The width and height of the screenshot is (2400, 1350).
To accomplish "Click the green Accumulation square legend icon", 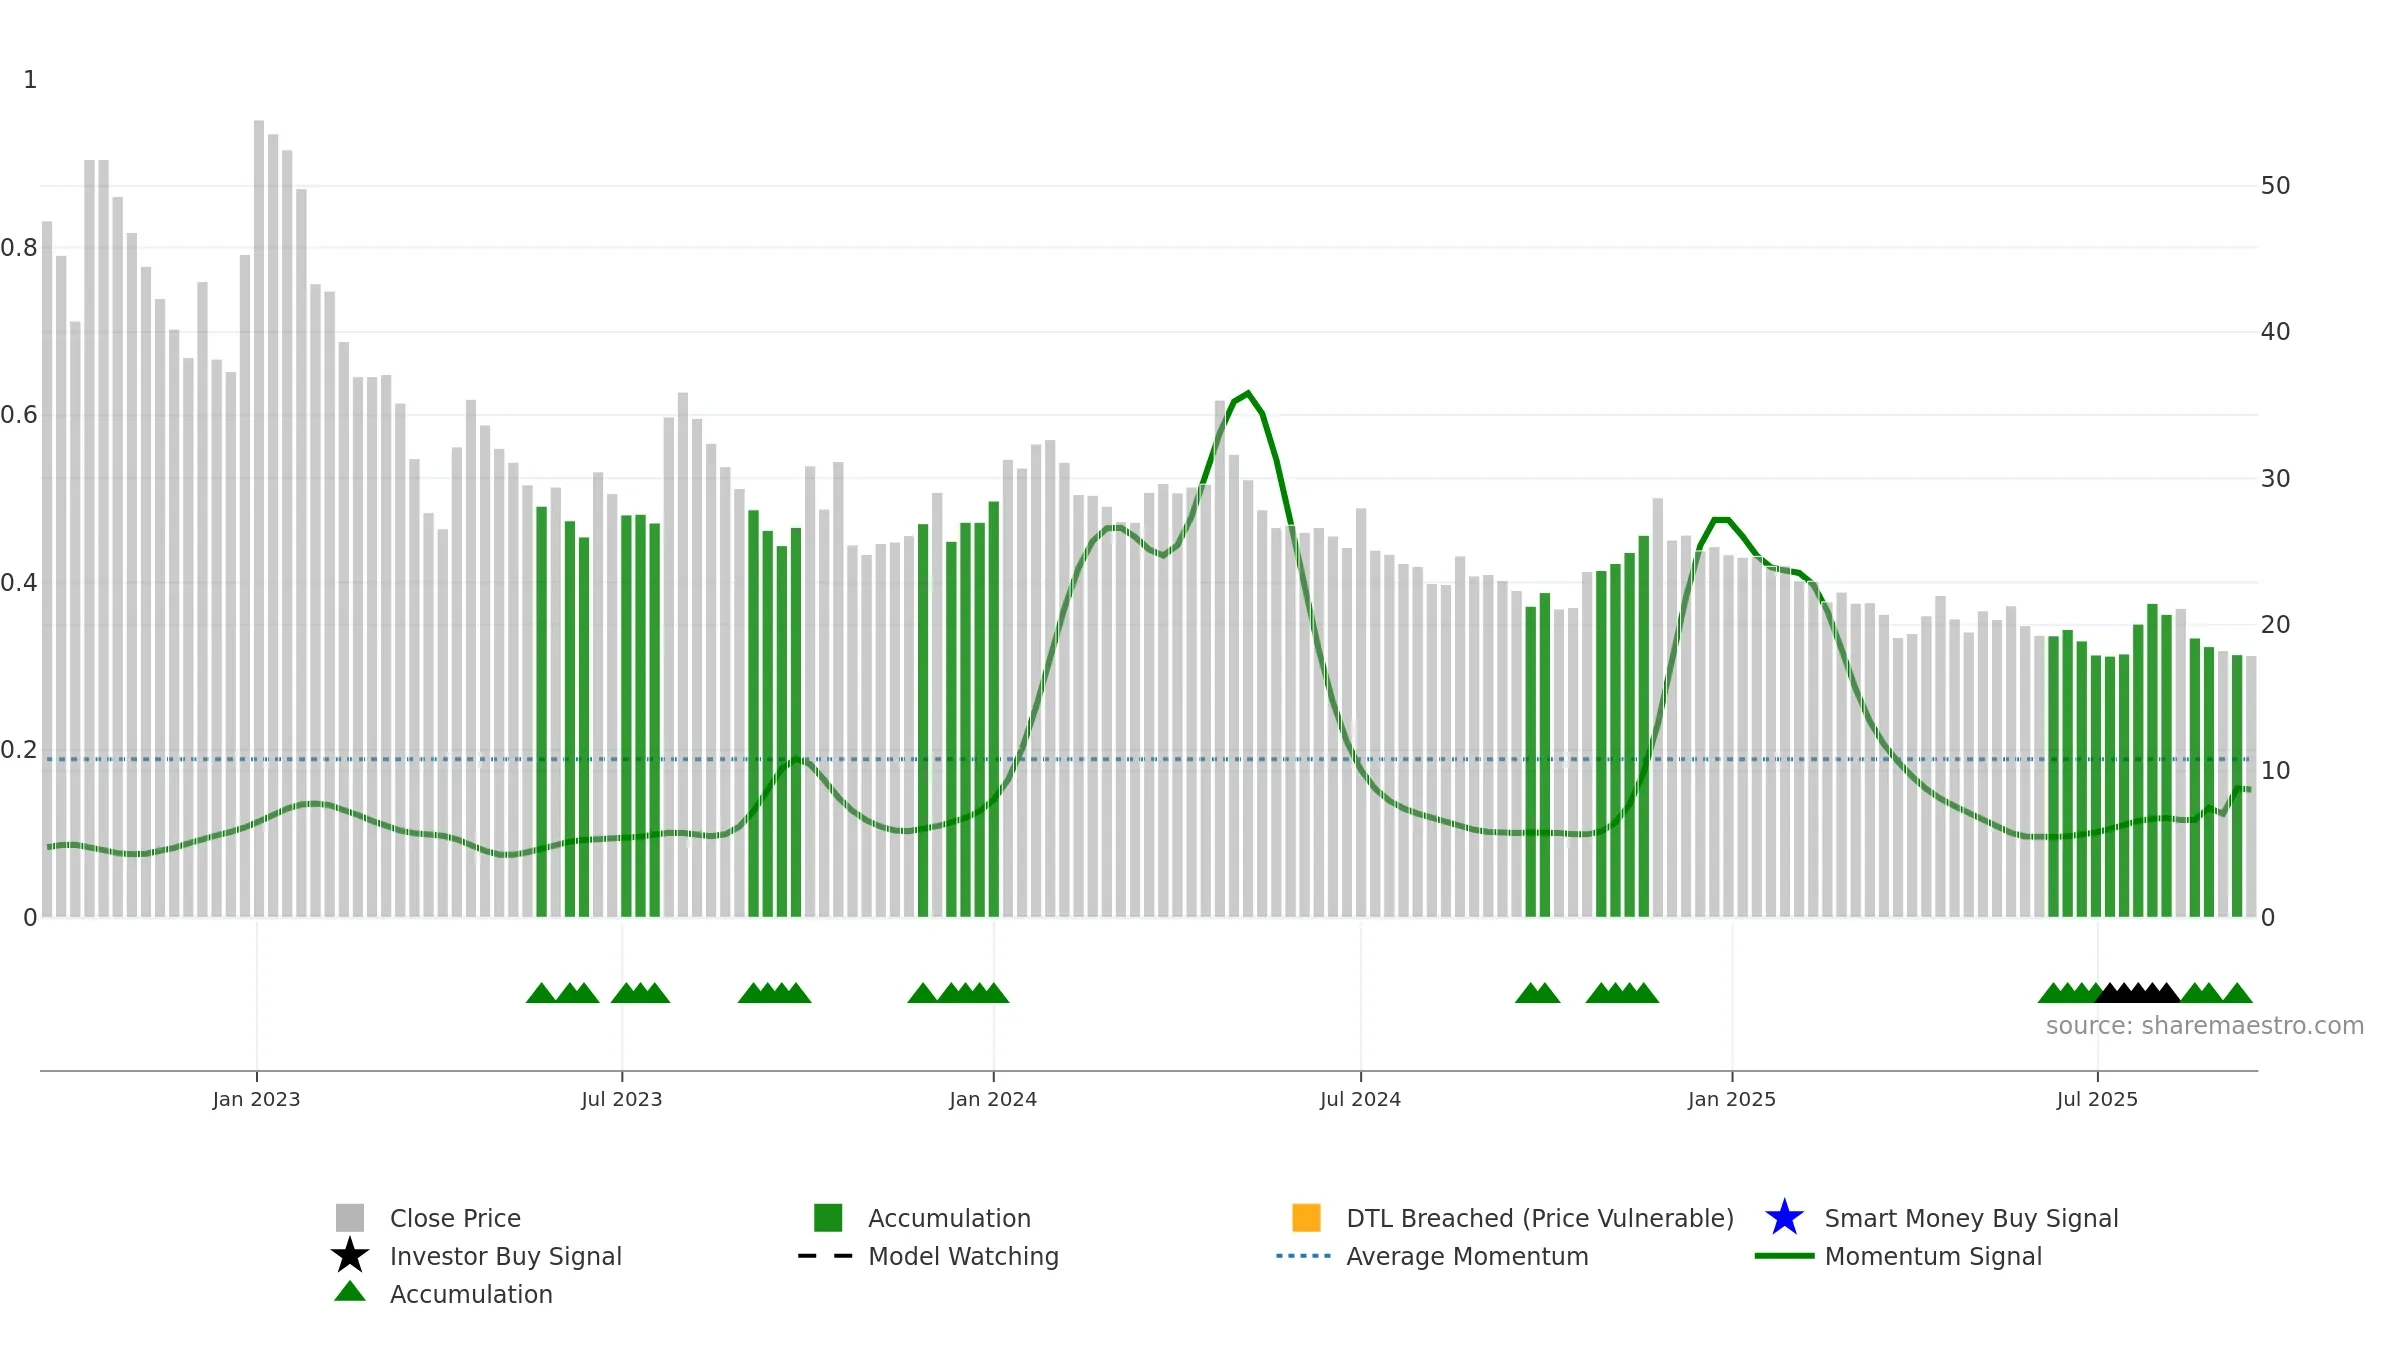I will coord(828,1217).
